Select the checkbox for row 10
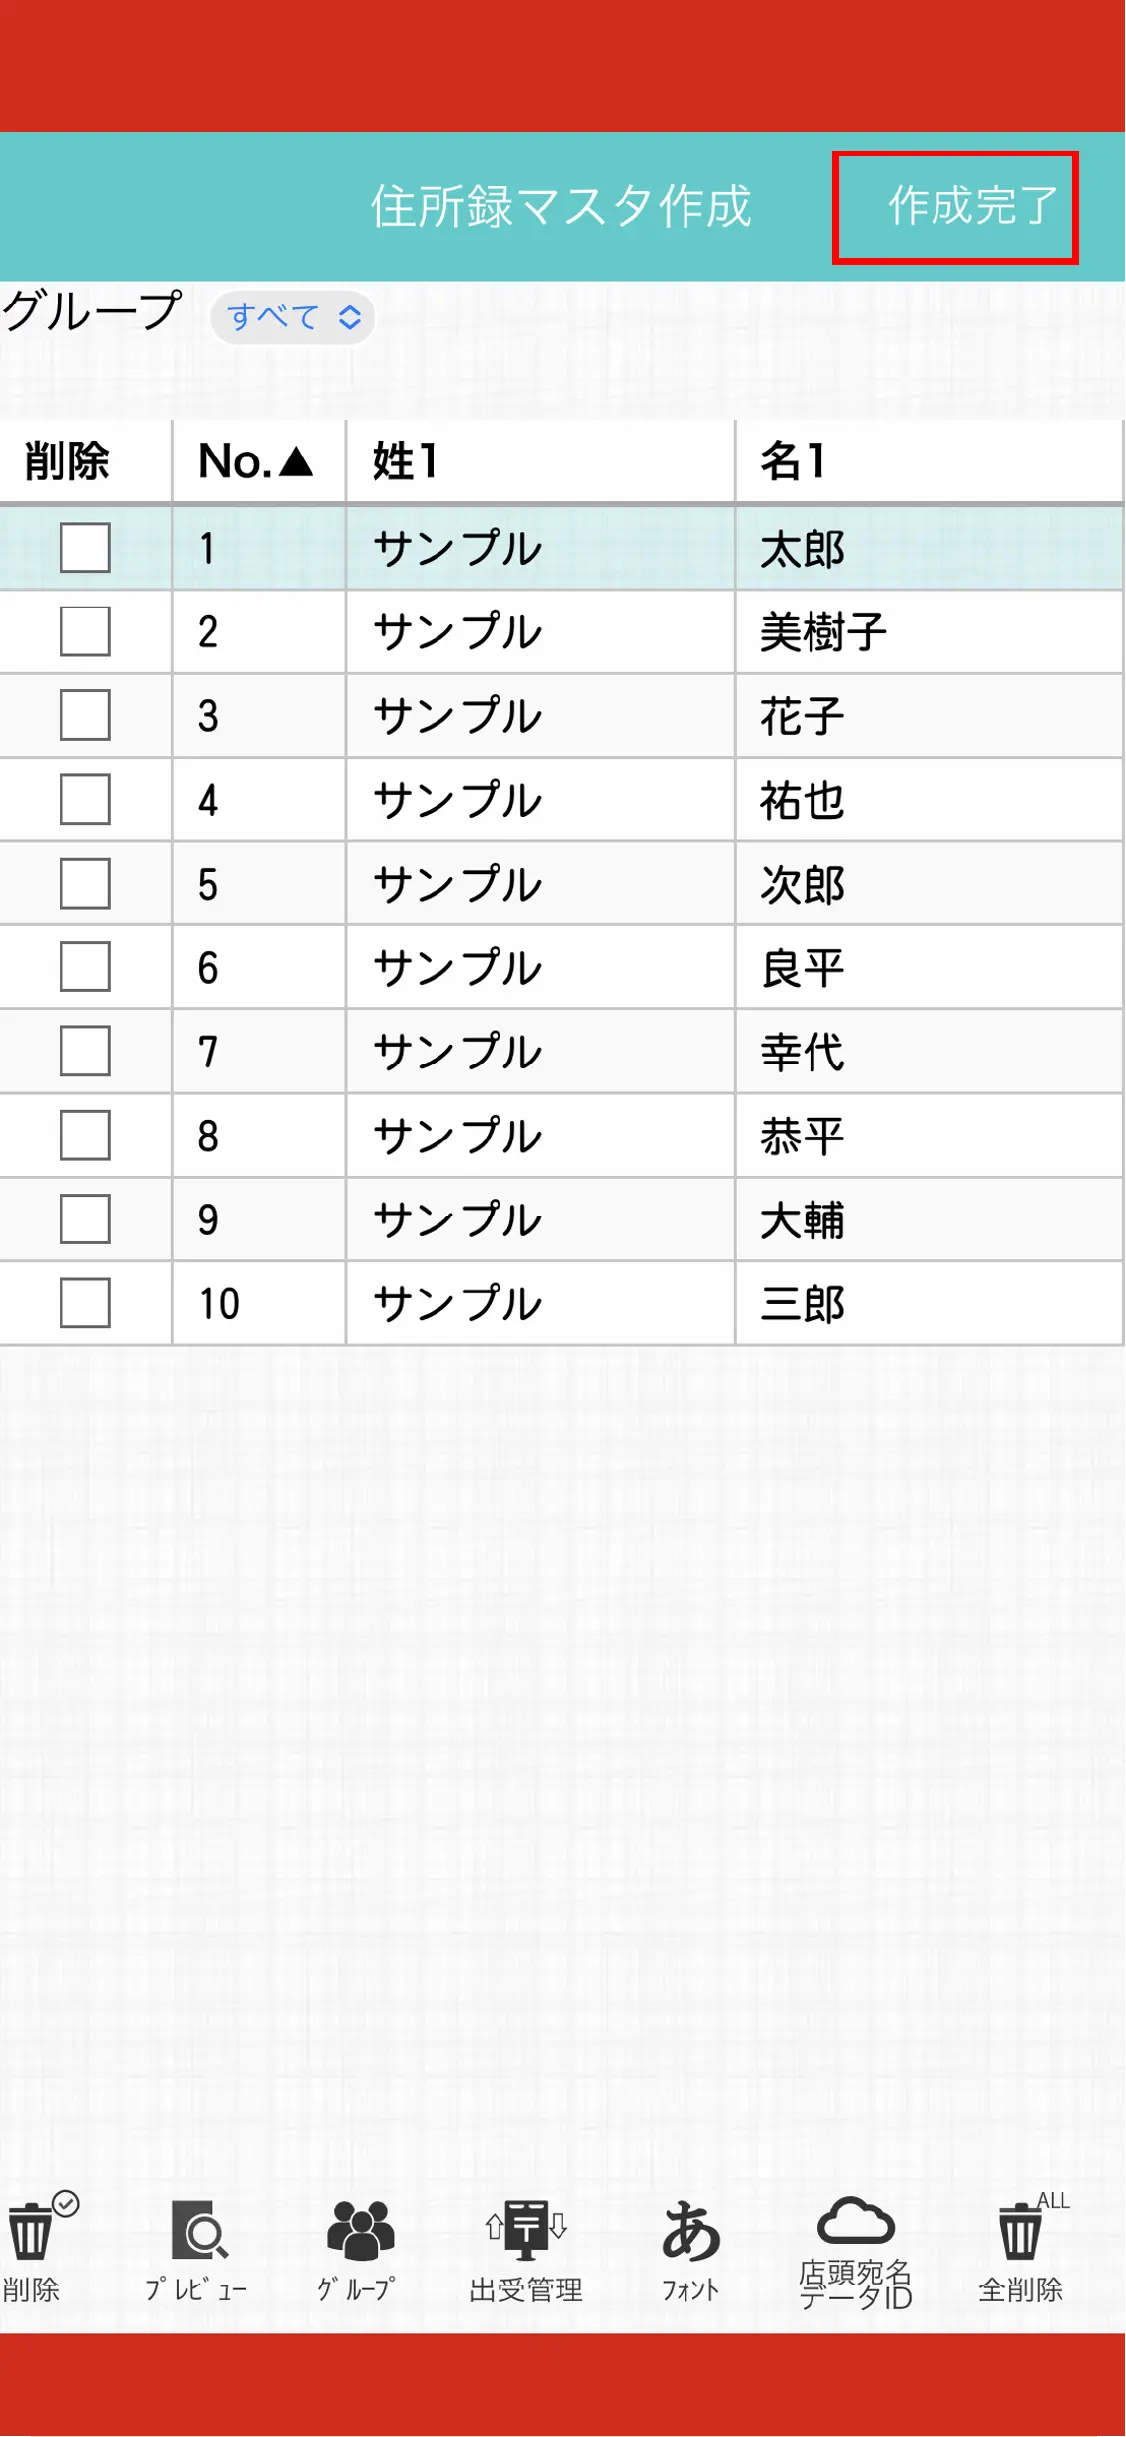1126x2437 pixels. [x=85, y=1304]
